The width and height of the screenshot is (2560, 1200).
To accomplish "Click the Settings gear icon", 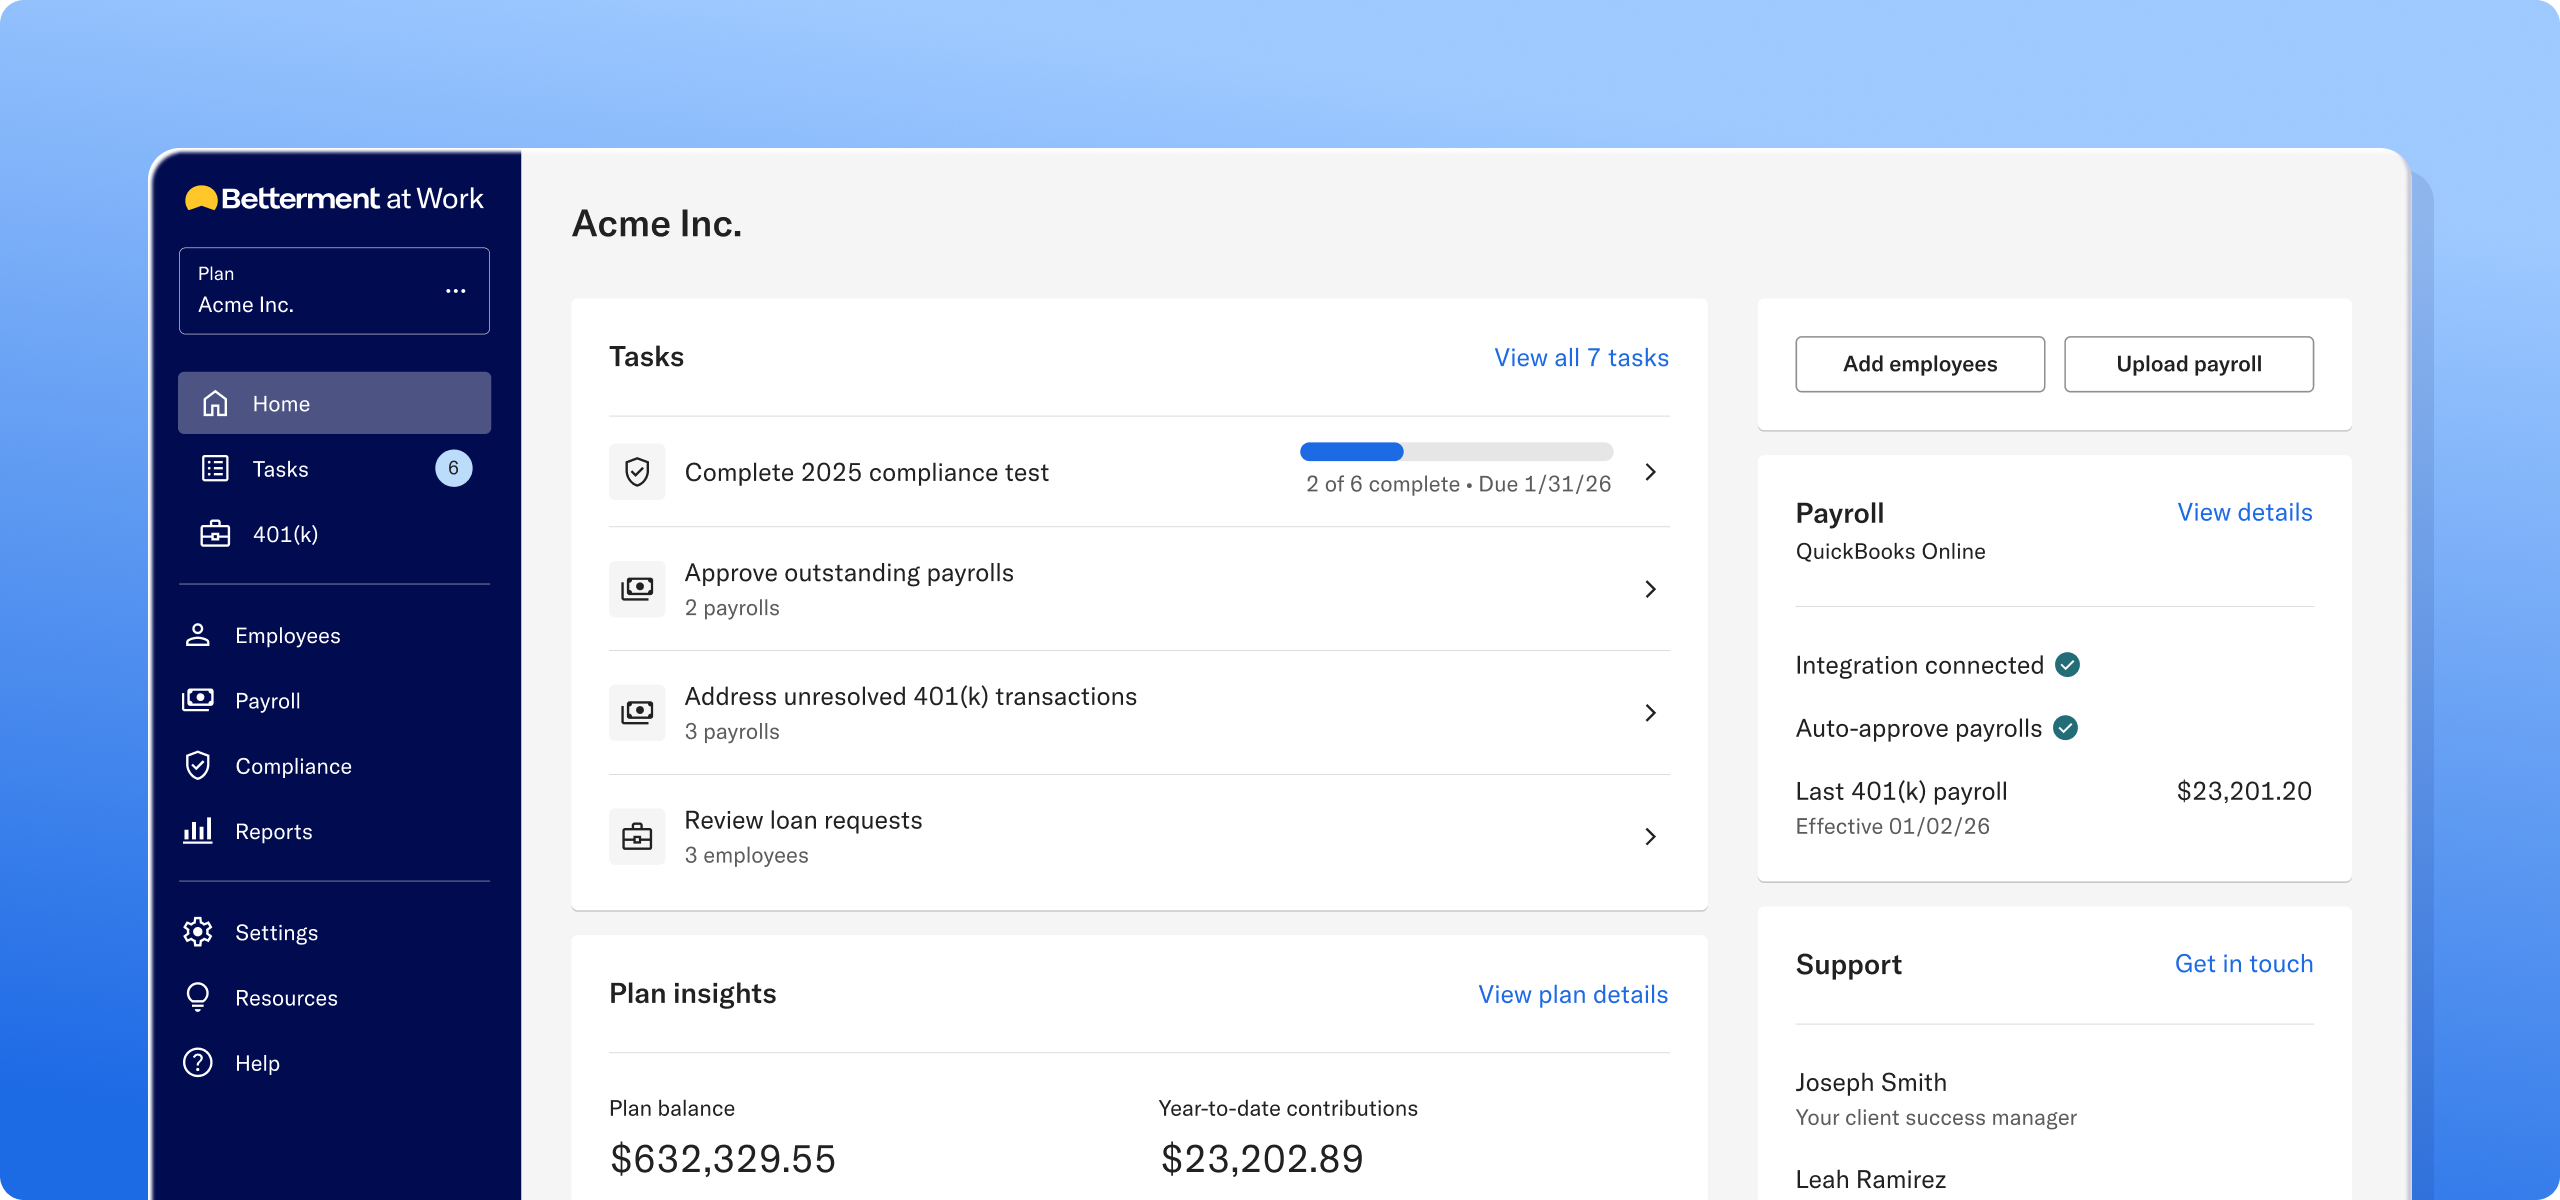I will [198, 932].
